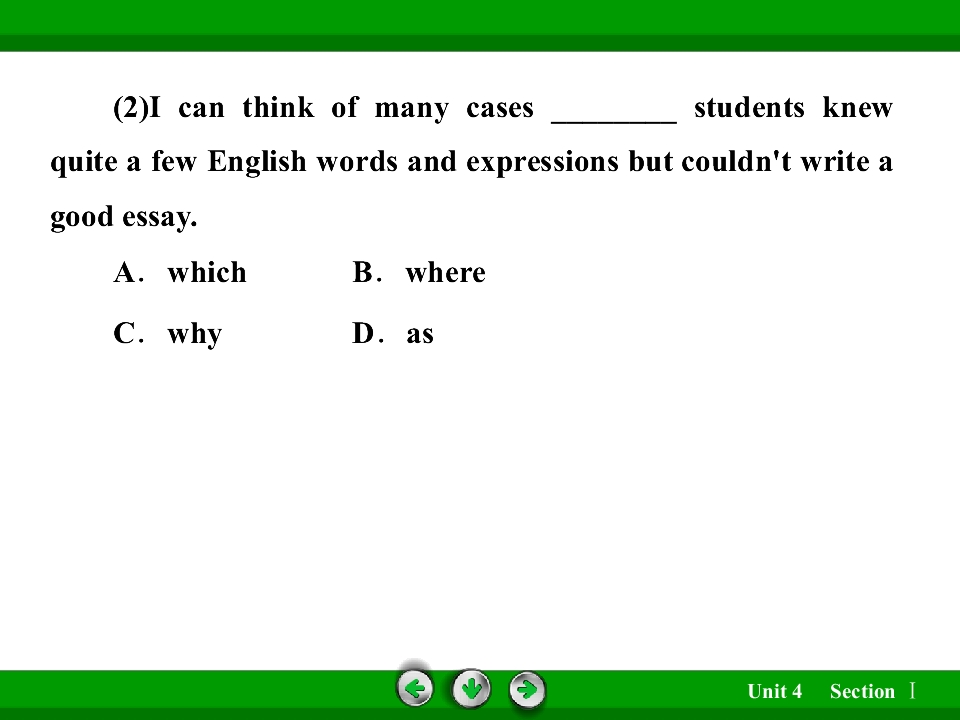
Task: Click the words "good essay."
Action: 124,217
